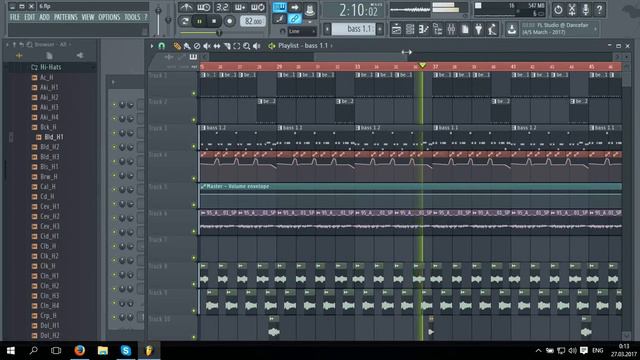This screenshot has width=640, height=360.
Task: Open the ADD menu
Action: pyautogui.click(x=44, y=17)
